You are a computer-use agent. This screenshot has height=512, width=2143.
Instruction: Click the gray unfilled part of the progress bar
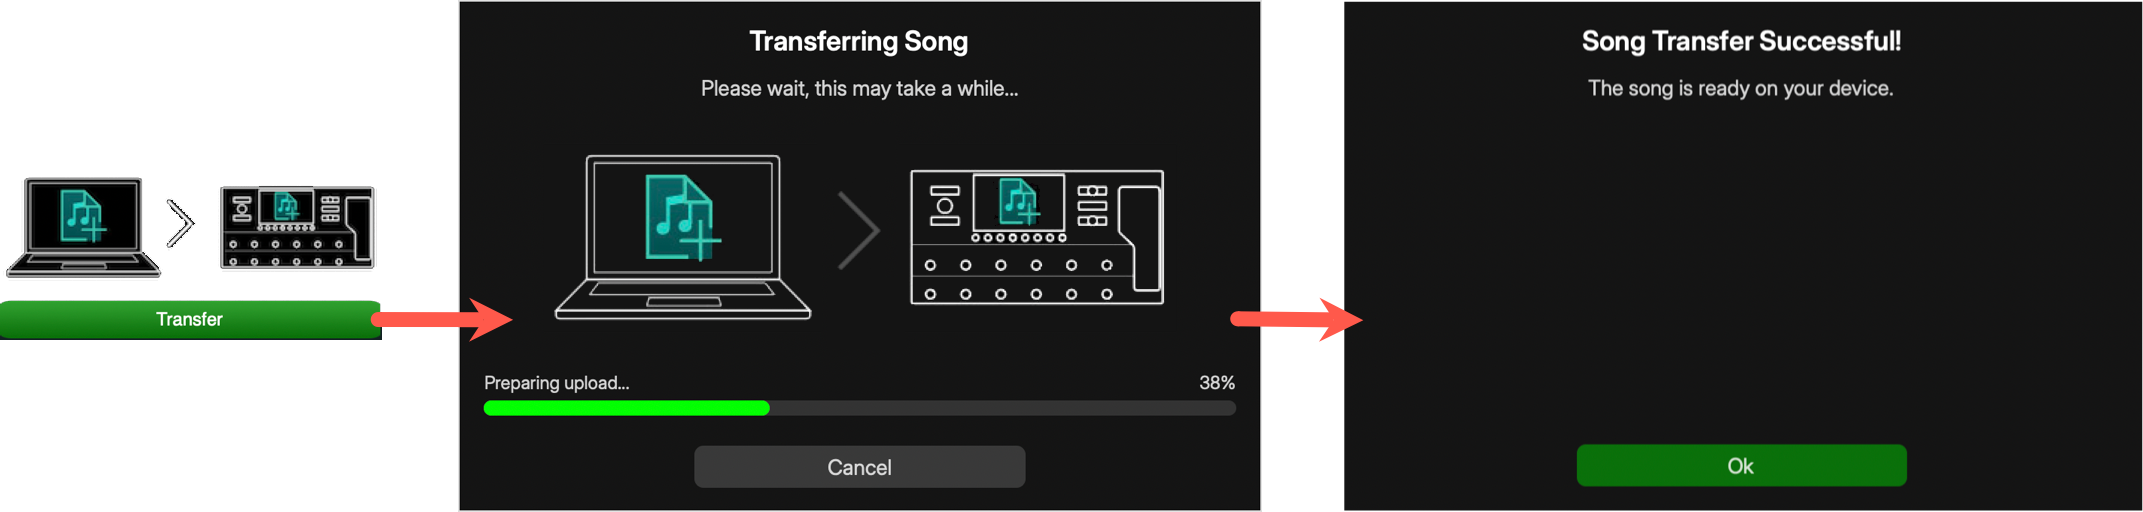point(1002,408)
